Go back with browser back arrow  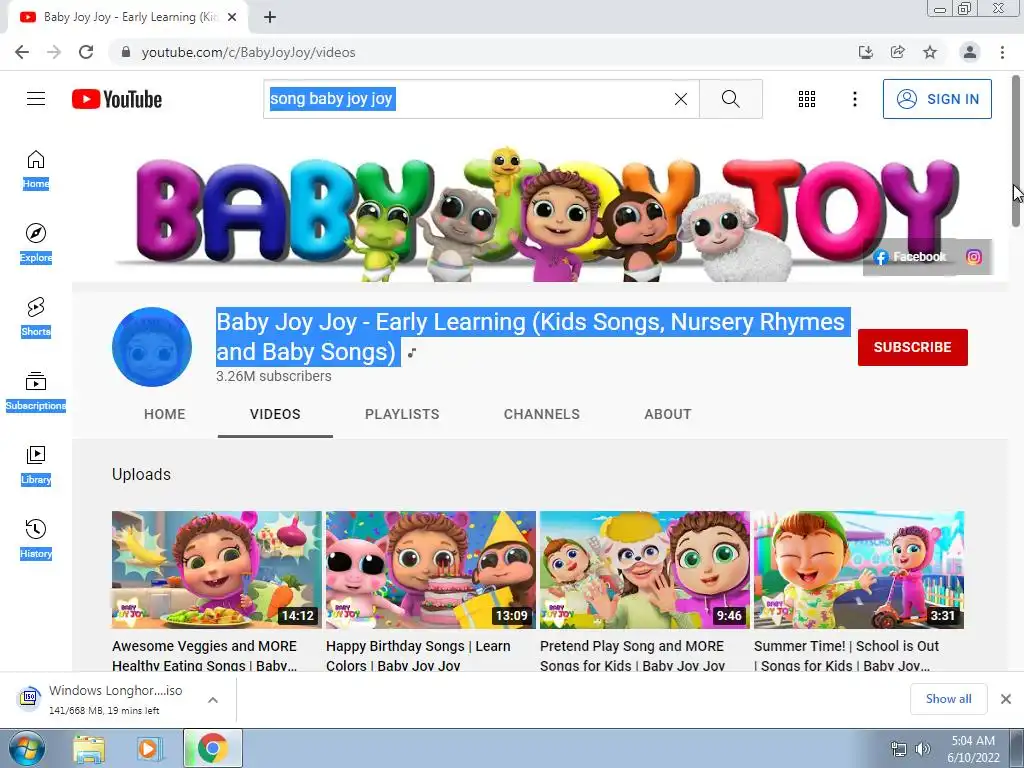coord(22,52)
